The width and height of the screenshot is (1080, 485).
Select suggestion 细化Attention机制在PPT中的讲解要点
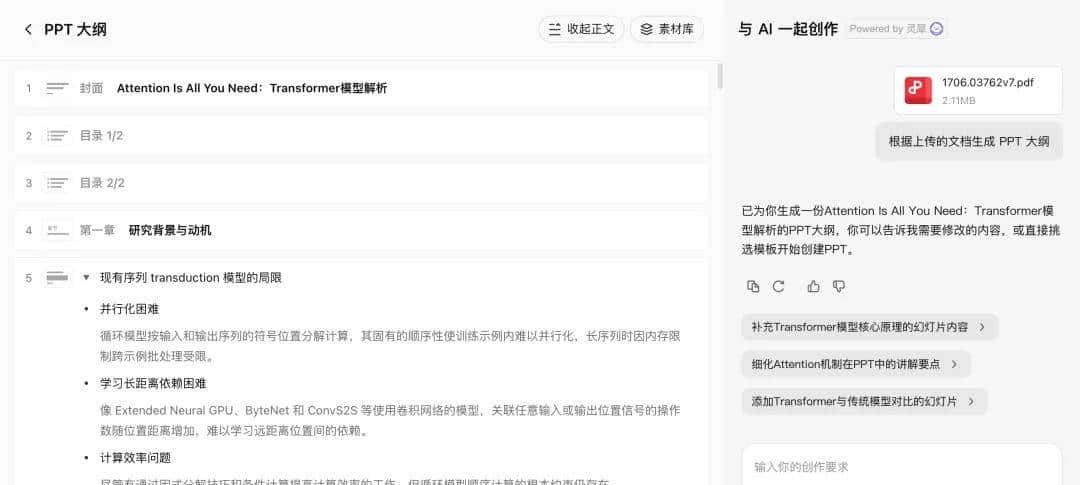(855, 364)
